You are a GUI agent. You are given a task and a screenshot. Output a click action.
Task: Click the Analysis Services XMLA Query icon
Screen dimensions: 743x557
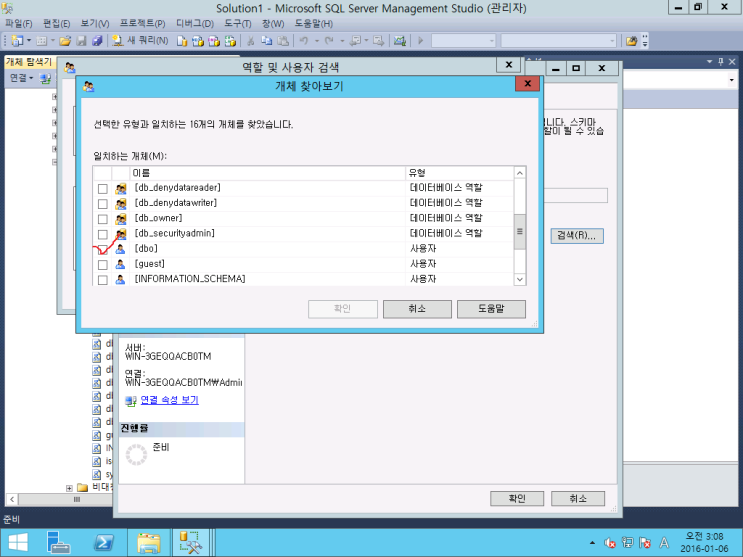point(230,41)
